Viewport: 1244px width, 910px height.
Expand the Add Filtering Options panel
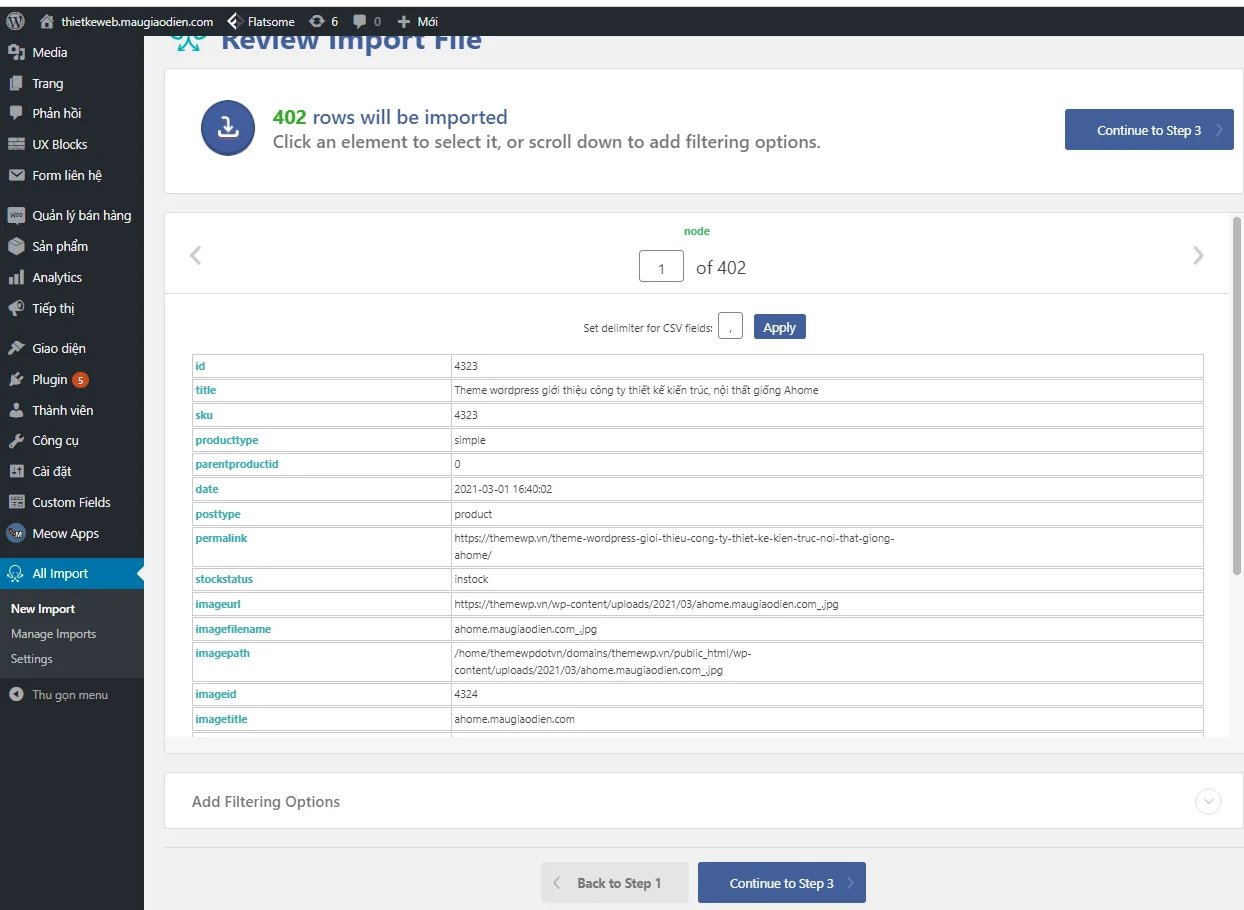pos(266,801)
